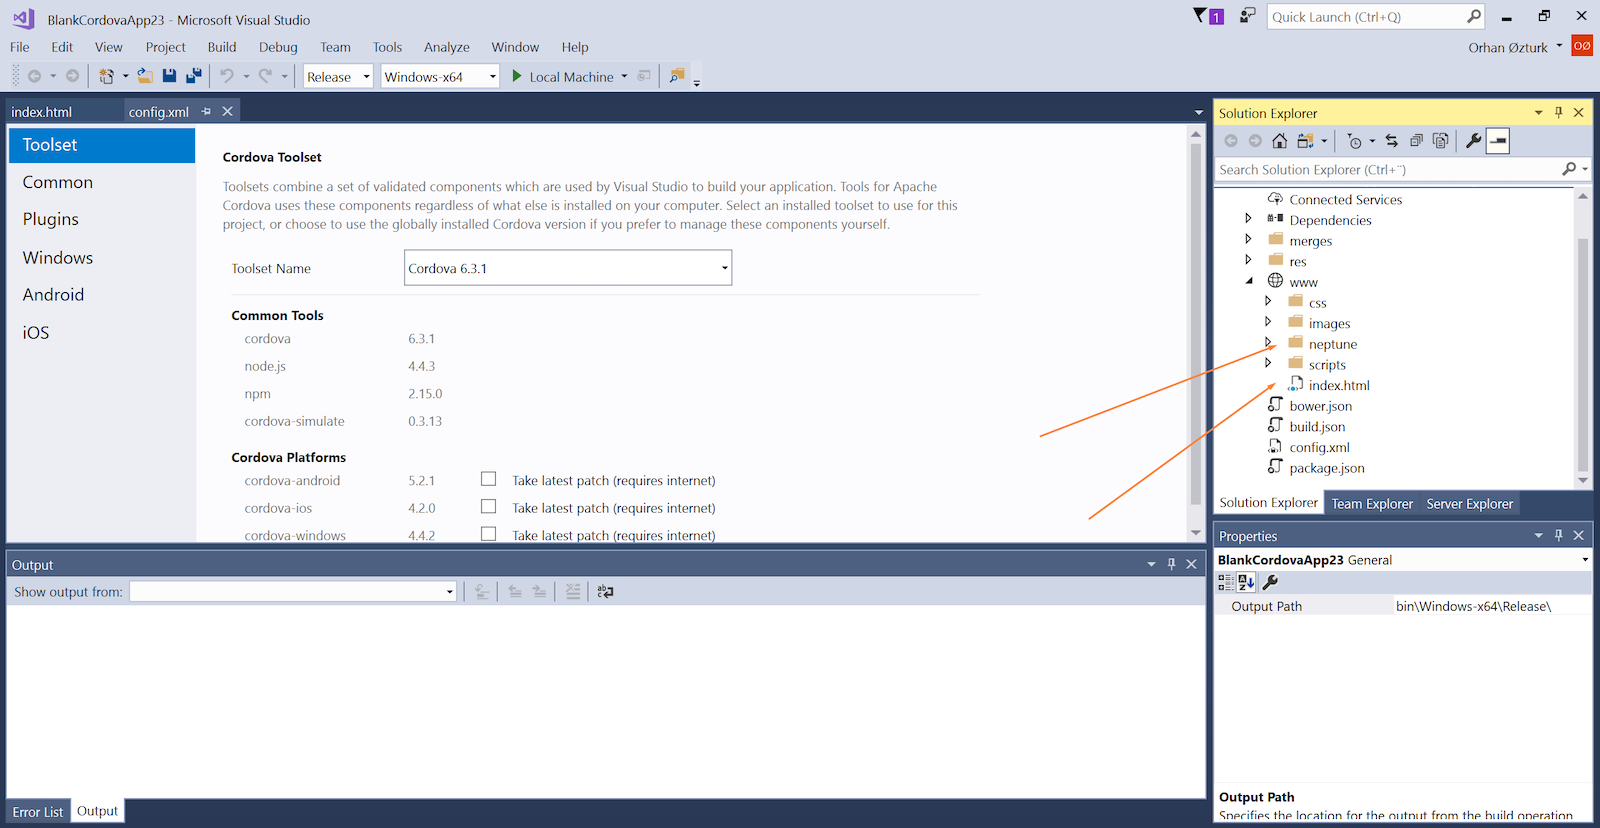Open the Build menu
The height and width of the screenshot is (828, 1600).
(222, 47)
